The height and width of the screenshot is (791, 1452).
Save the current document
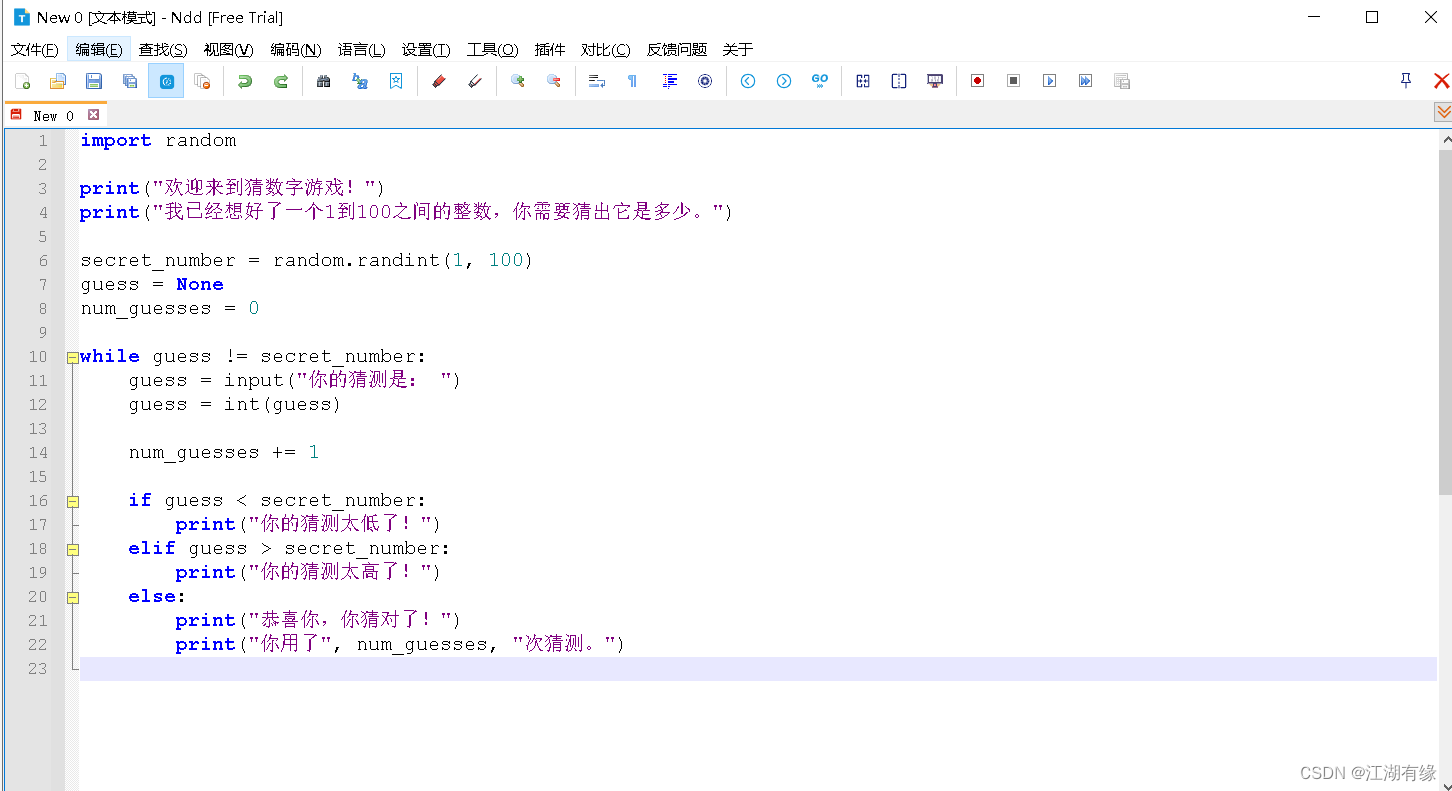[x=93, y=81]
